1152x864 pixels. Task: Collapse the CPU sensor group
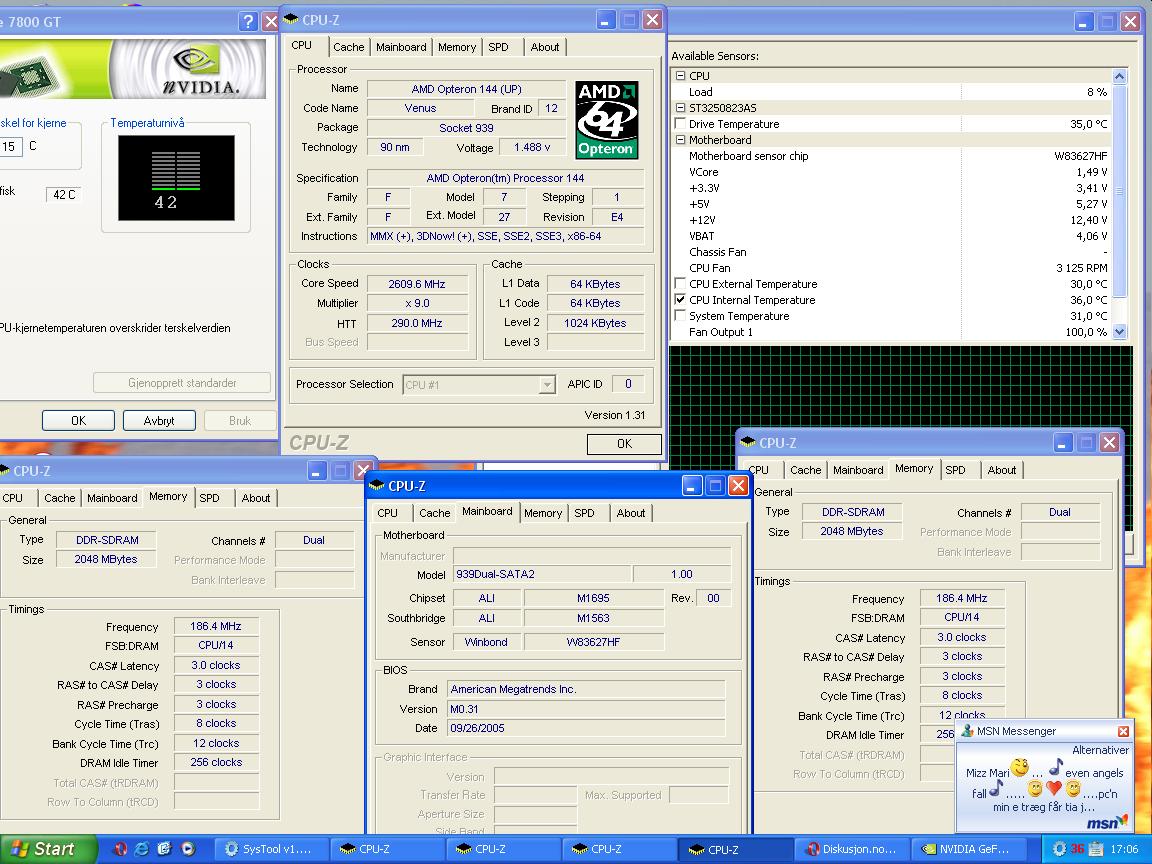click(680, 76)
